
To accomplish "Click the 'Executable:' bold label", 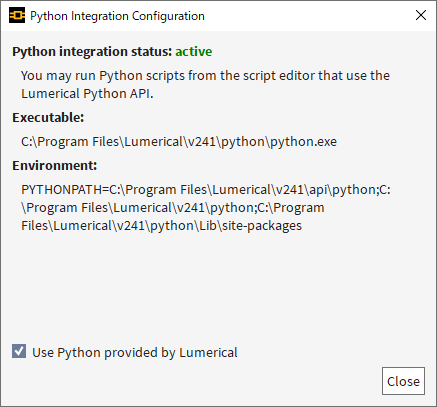I will coord(48,118).
